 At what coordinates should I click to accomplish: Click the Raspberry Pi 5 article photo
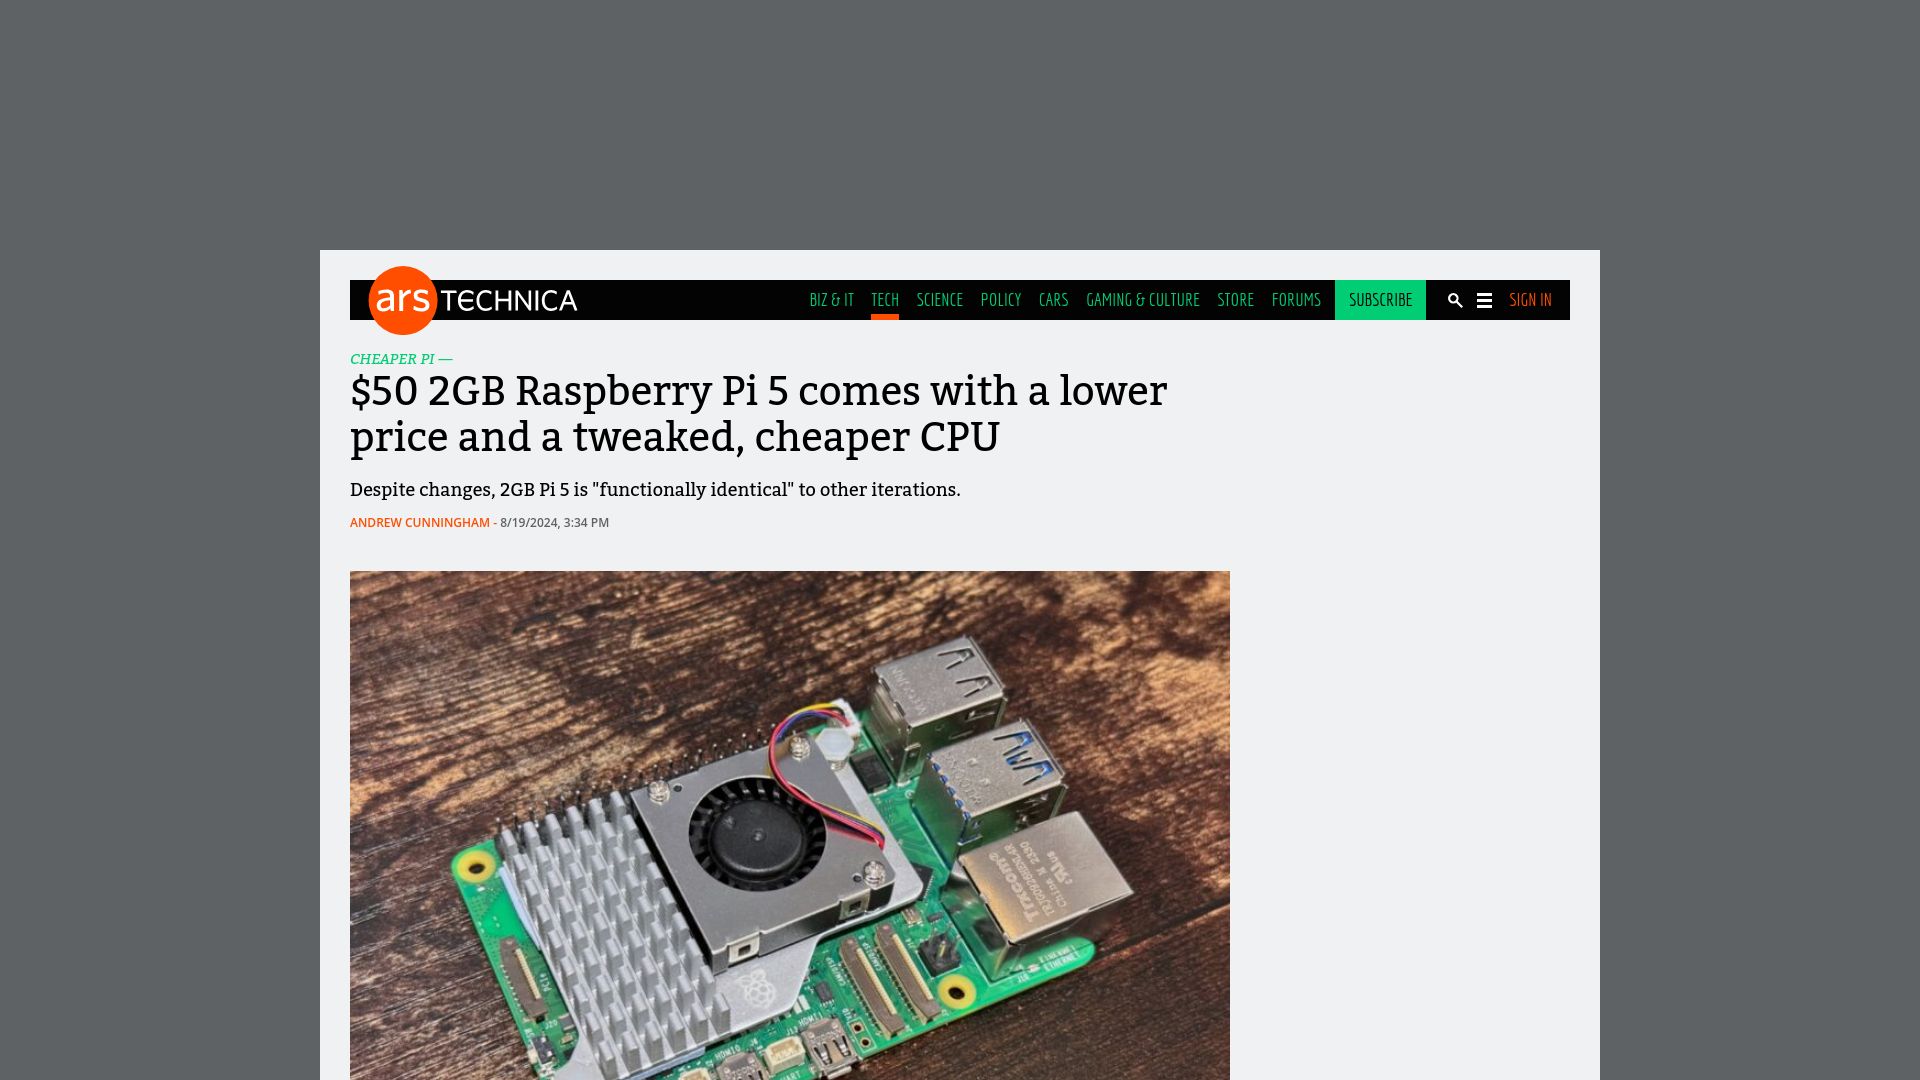pos(790,825)
